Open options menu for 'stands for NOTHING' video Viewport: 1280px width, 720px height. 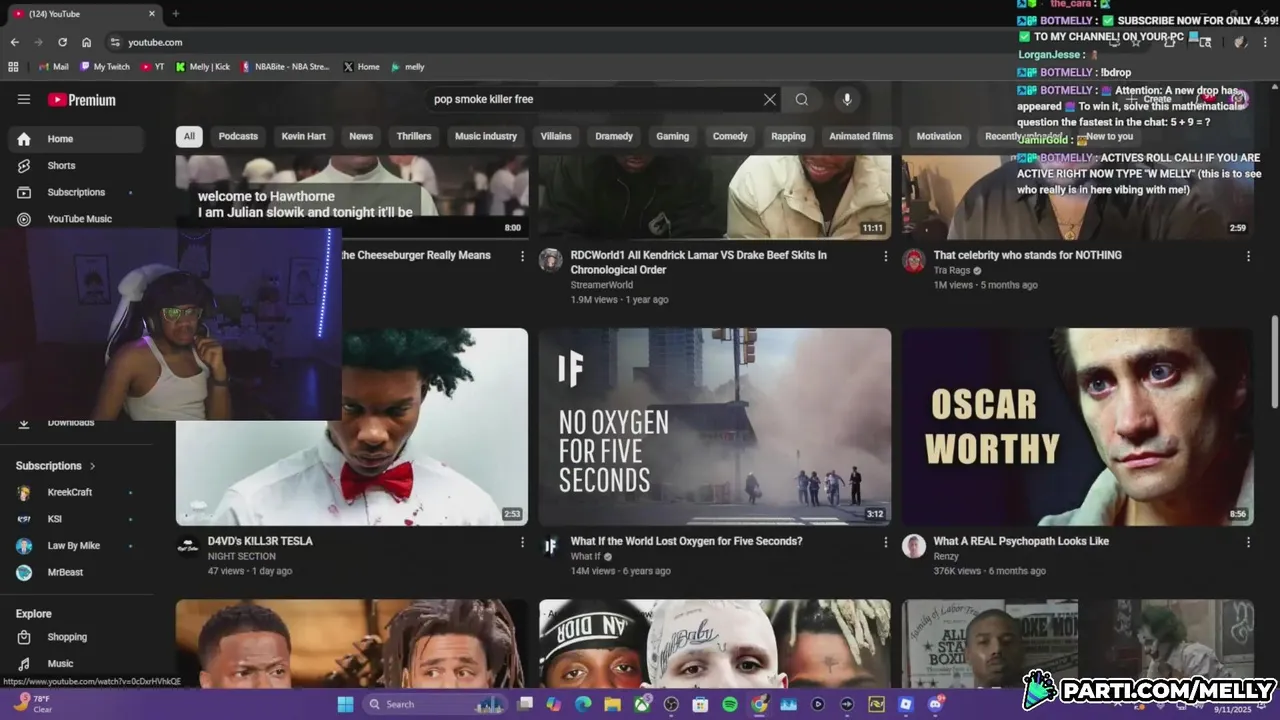(1248, 256)
